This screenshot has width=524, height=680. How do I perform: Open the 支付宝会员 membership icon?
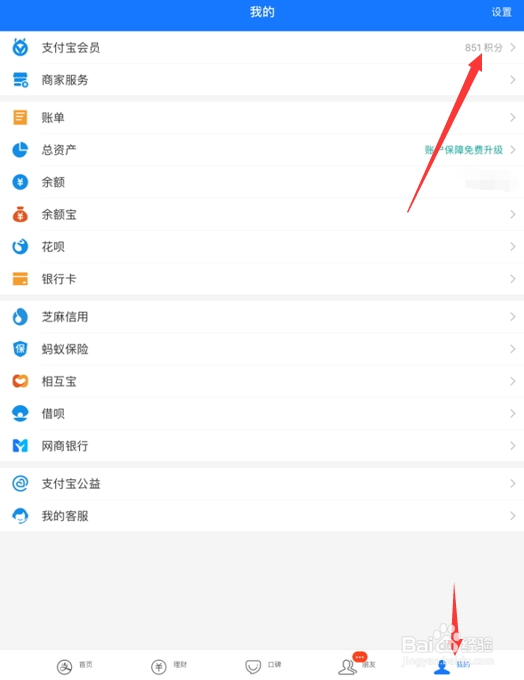[20, 47]
